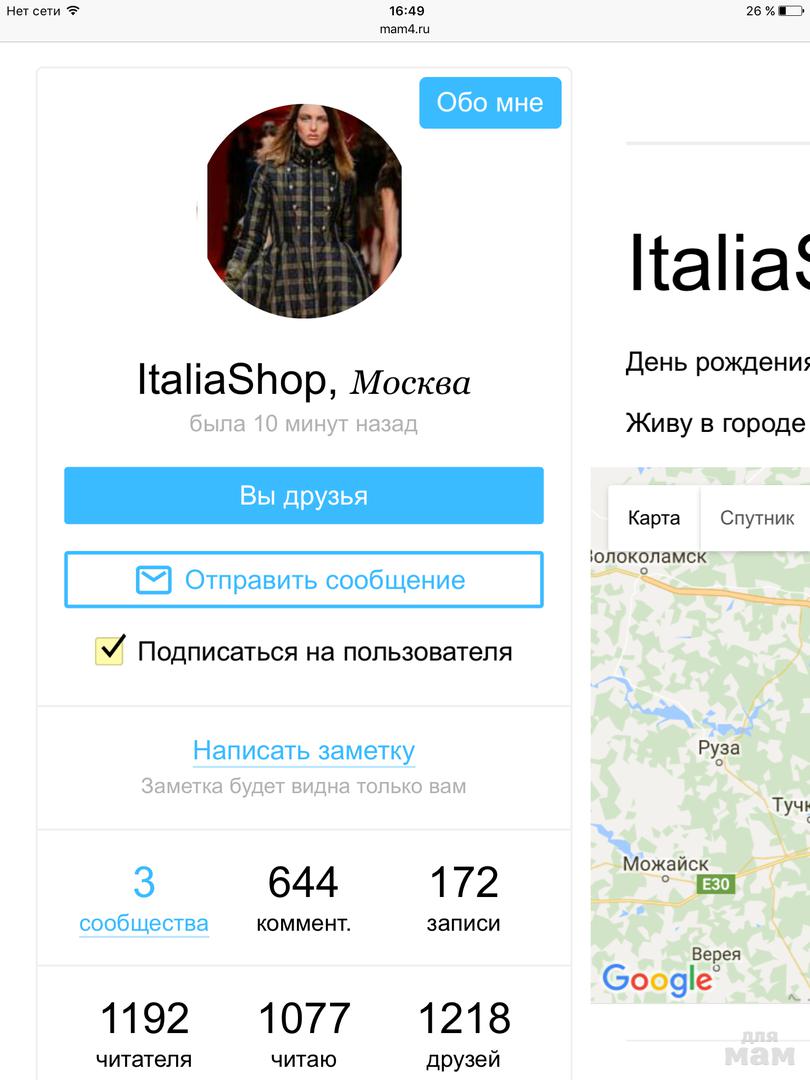
Task: Tap the battery indicator icon
Action: click(791, 10)
